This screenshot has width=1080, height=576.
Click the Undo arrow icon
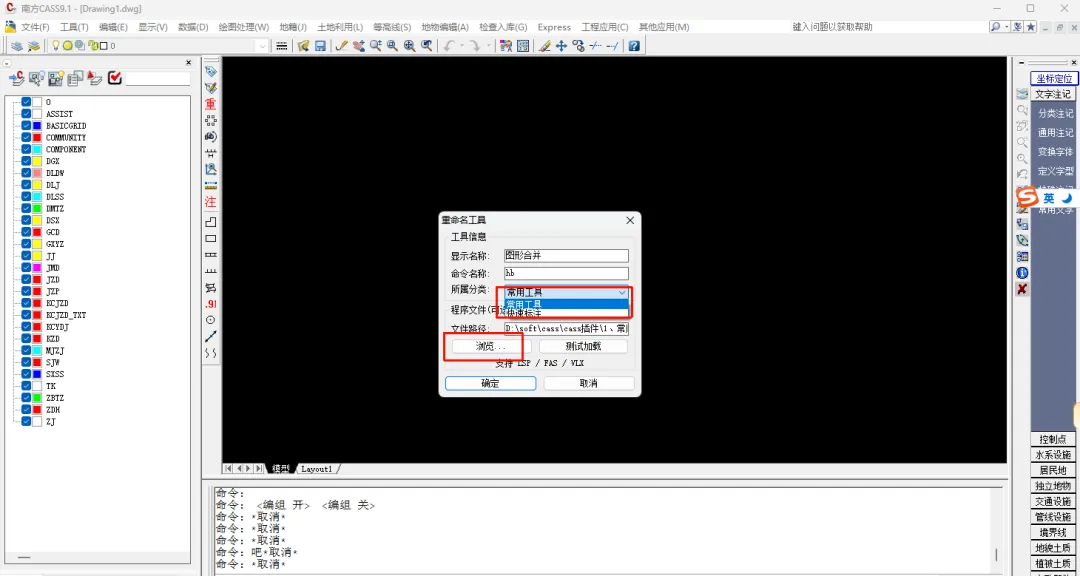pos(448,46)
